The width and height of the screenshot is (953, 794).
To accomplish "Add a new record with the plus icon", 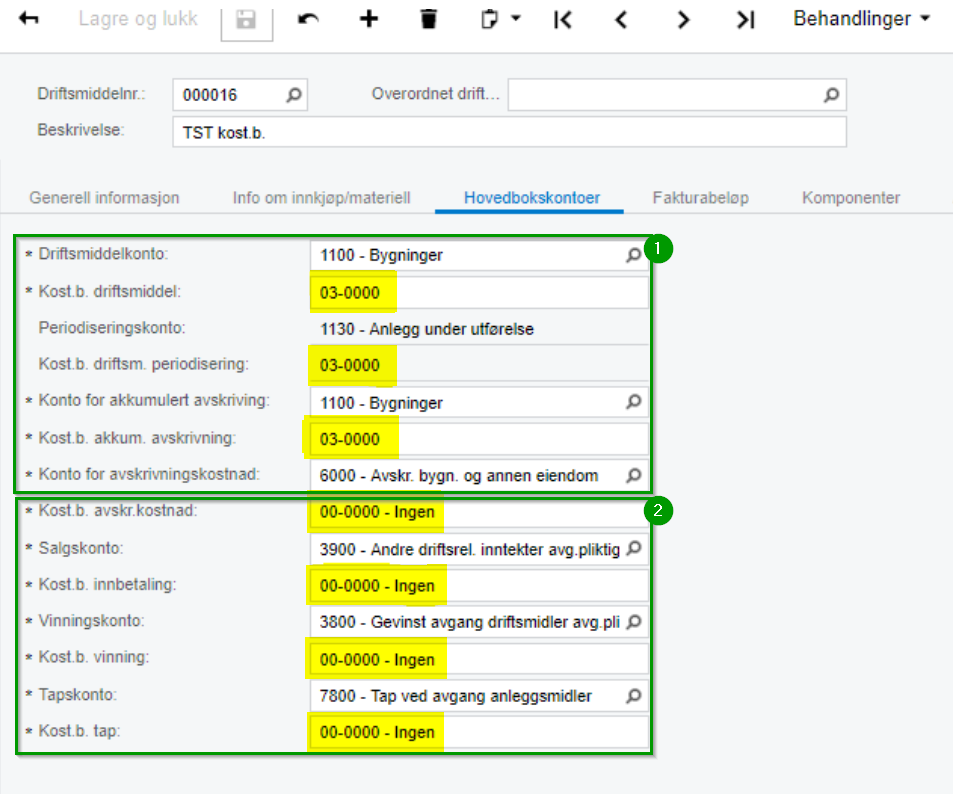I will click(368, 19).
